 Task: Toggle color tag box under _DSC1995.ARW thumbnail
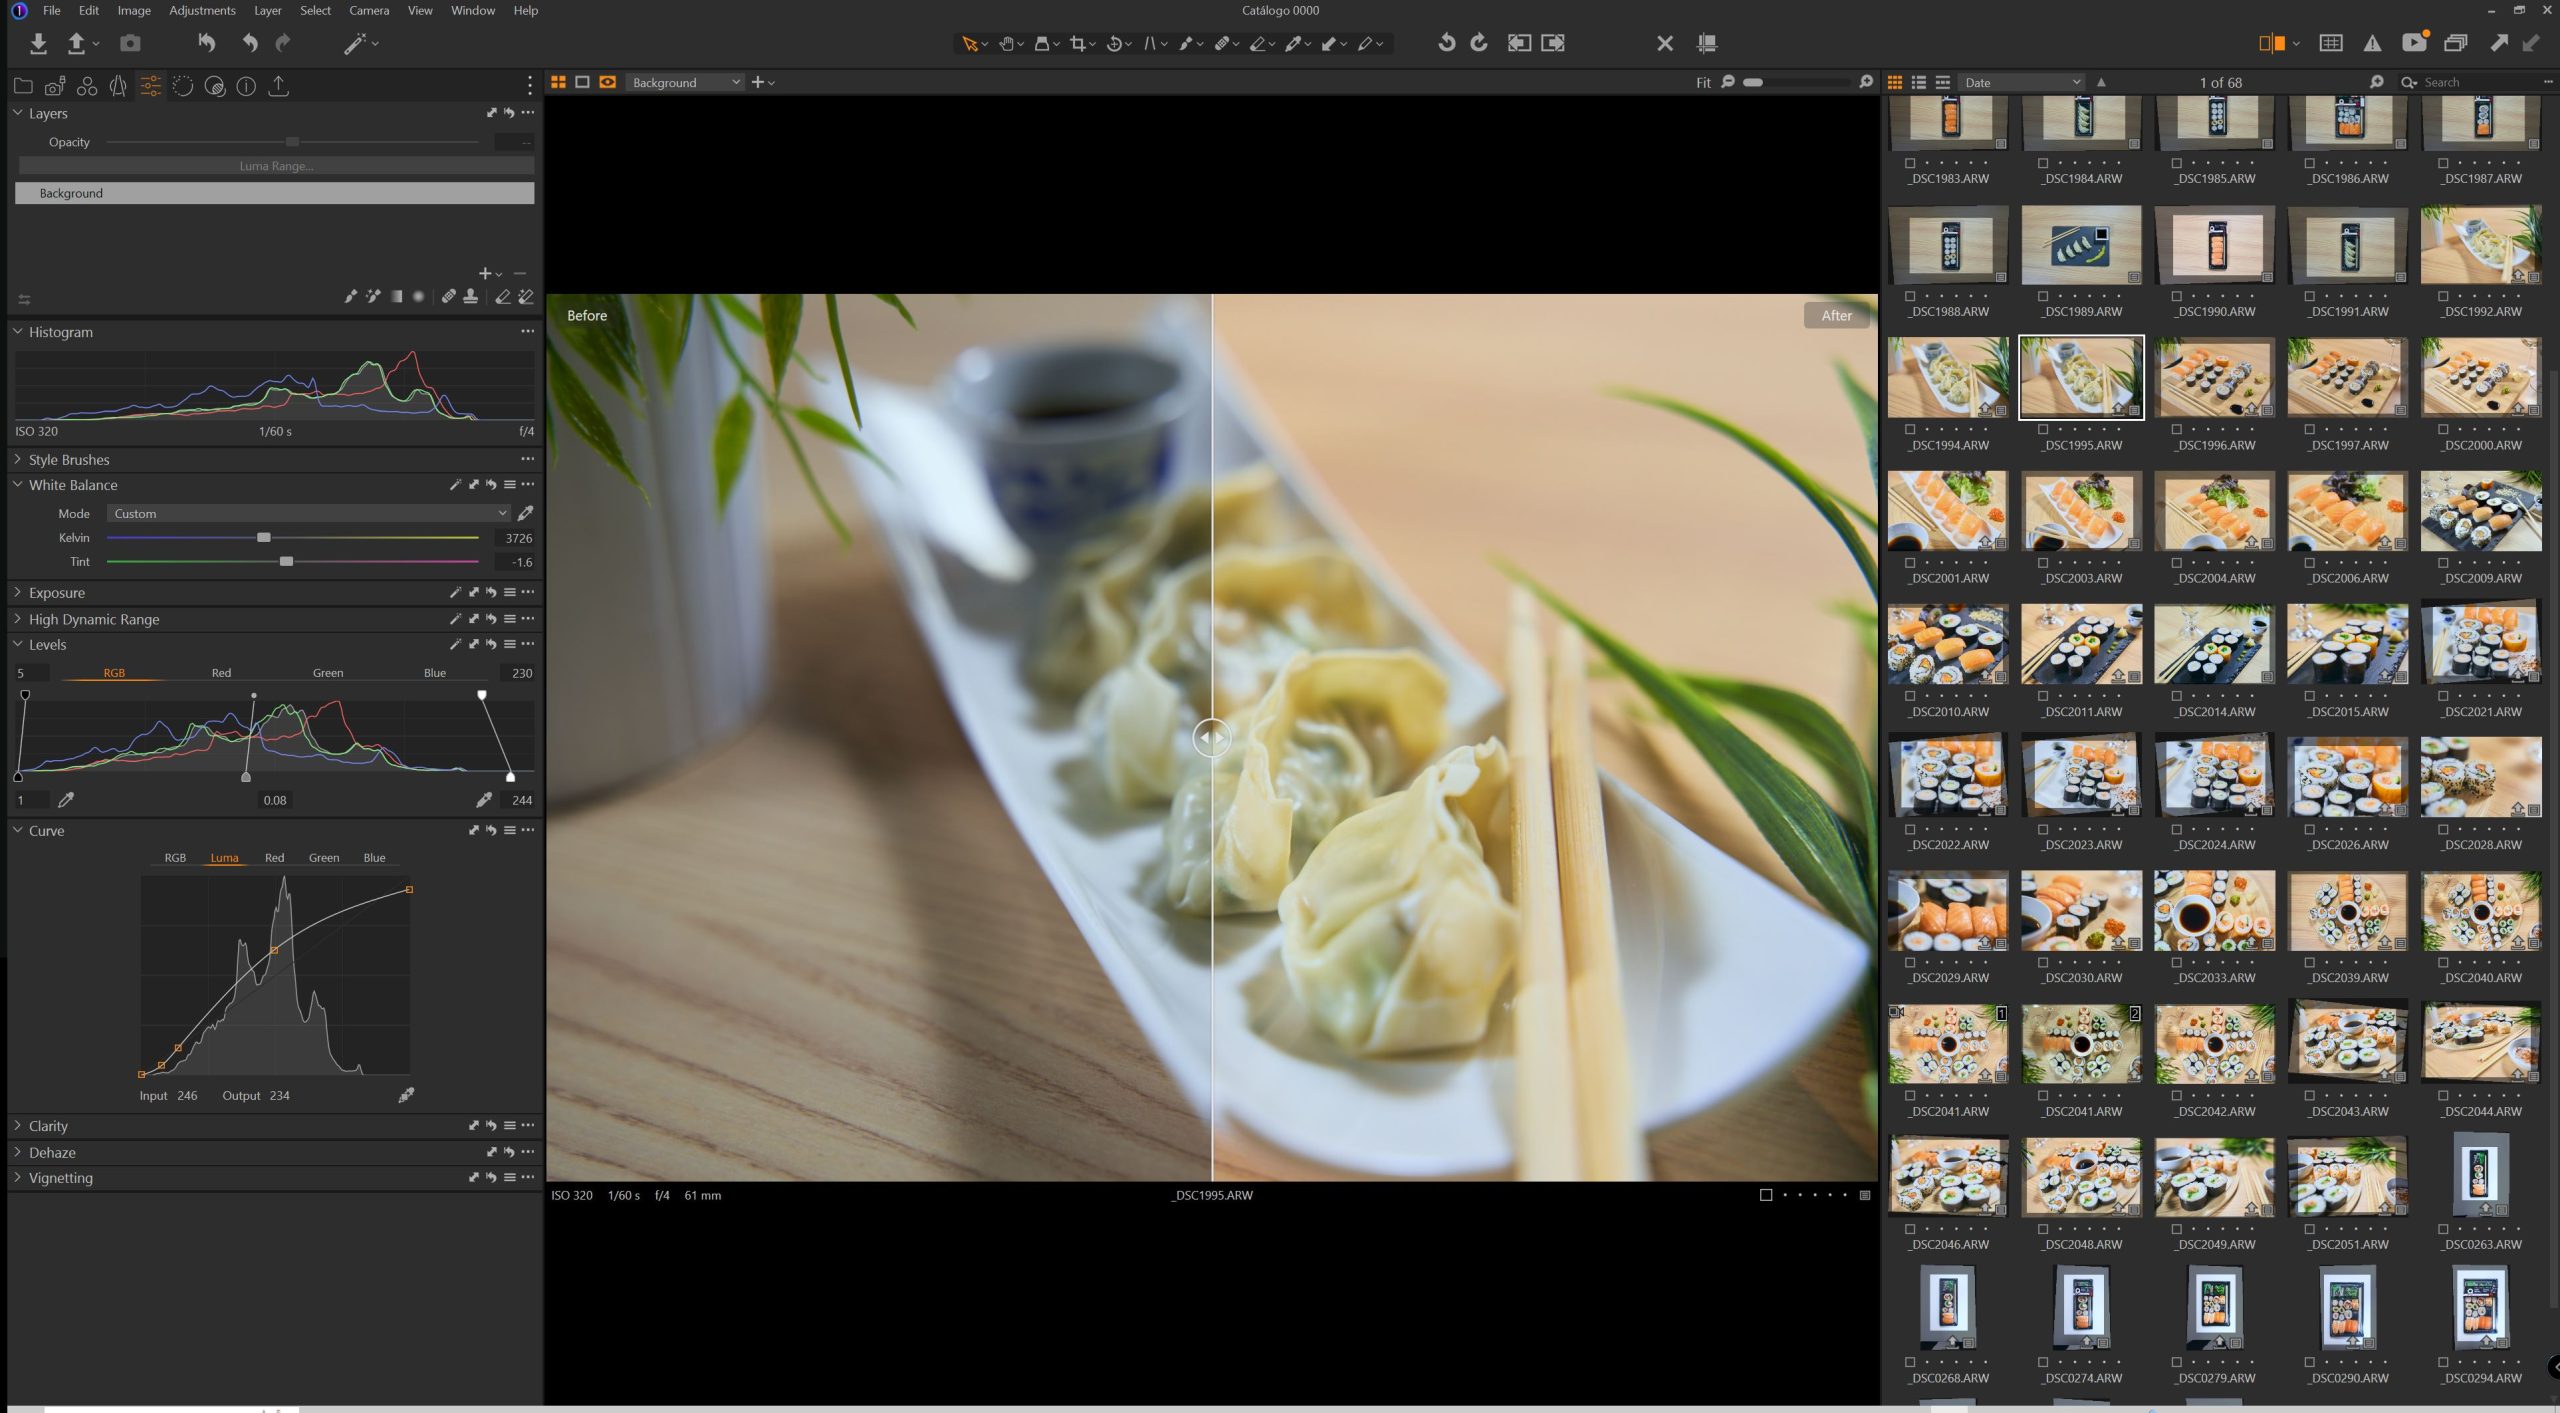click(2043, 429)
